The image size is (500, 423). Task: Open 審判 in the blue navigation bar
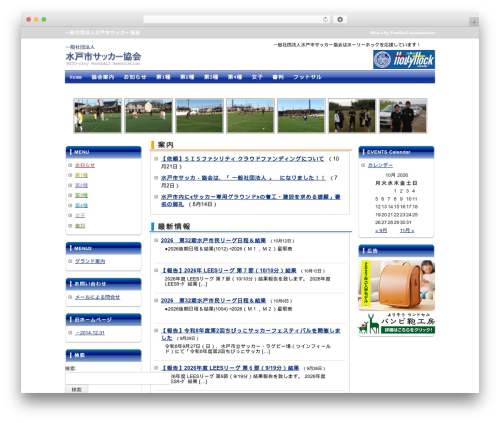(278, 77)
